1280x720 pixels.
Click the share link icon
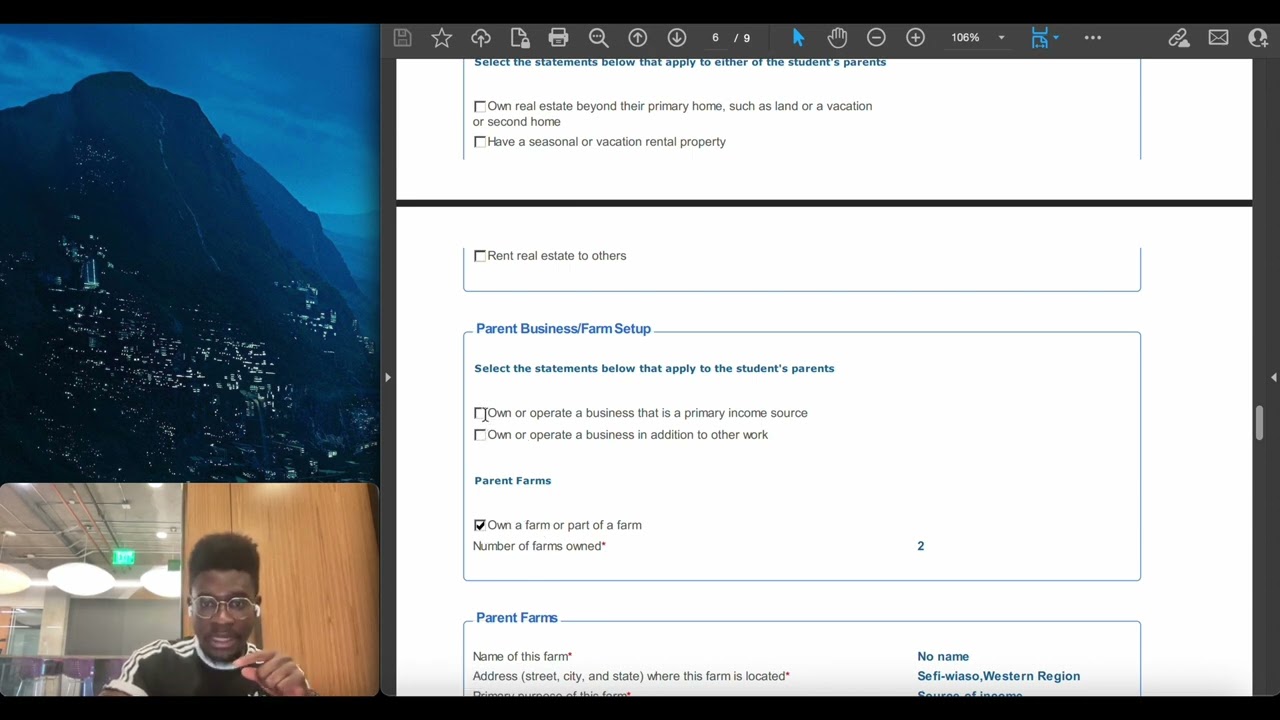click(1179, 38)
